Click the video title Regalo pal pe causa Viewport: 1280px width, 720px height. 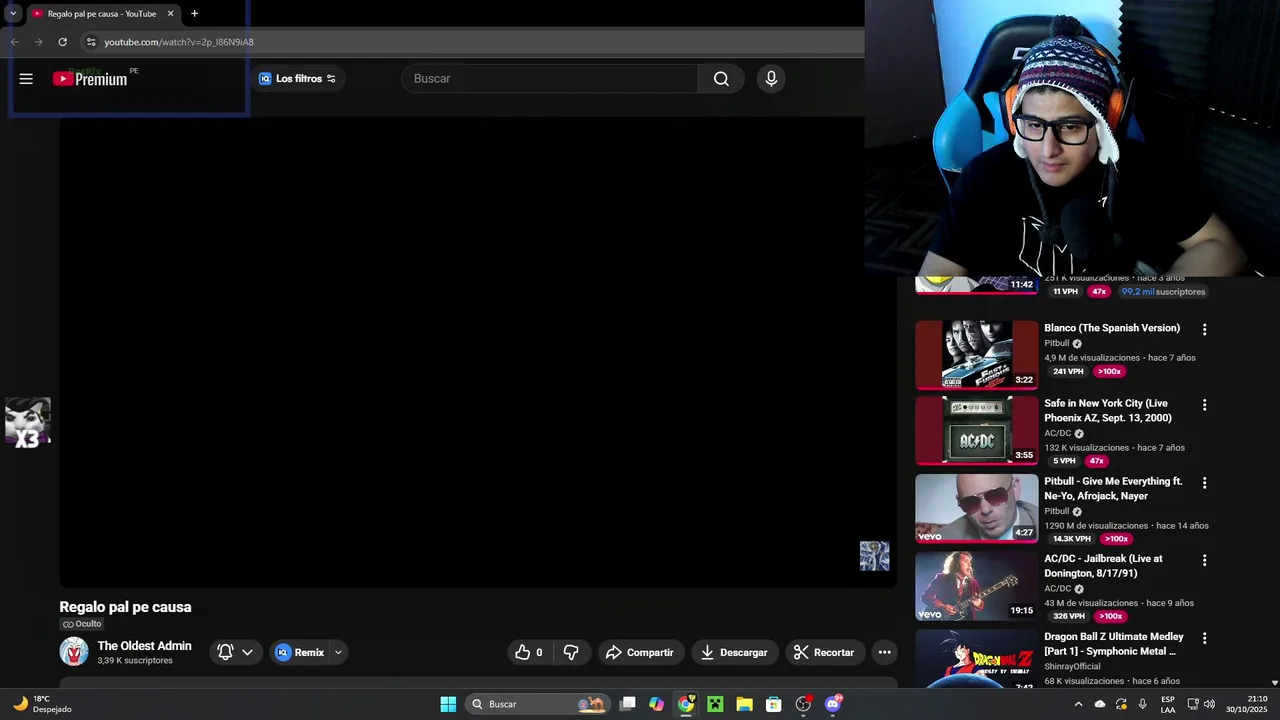(x=125, y=607)
